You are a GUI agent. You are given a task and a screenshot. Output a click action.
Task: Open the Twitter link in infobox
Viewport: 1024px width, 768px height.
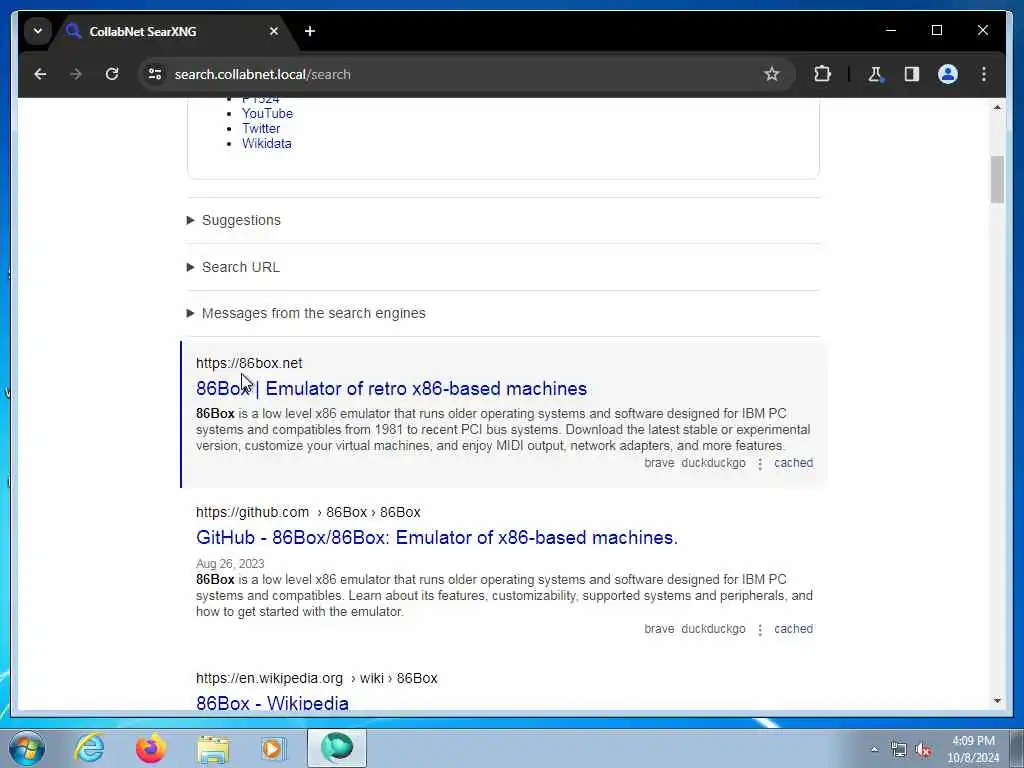tap(261, 129)
